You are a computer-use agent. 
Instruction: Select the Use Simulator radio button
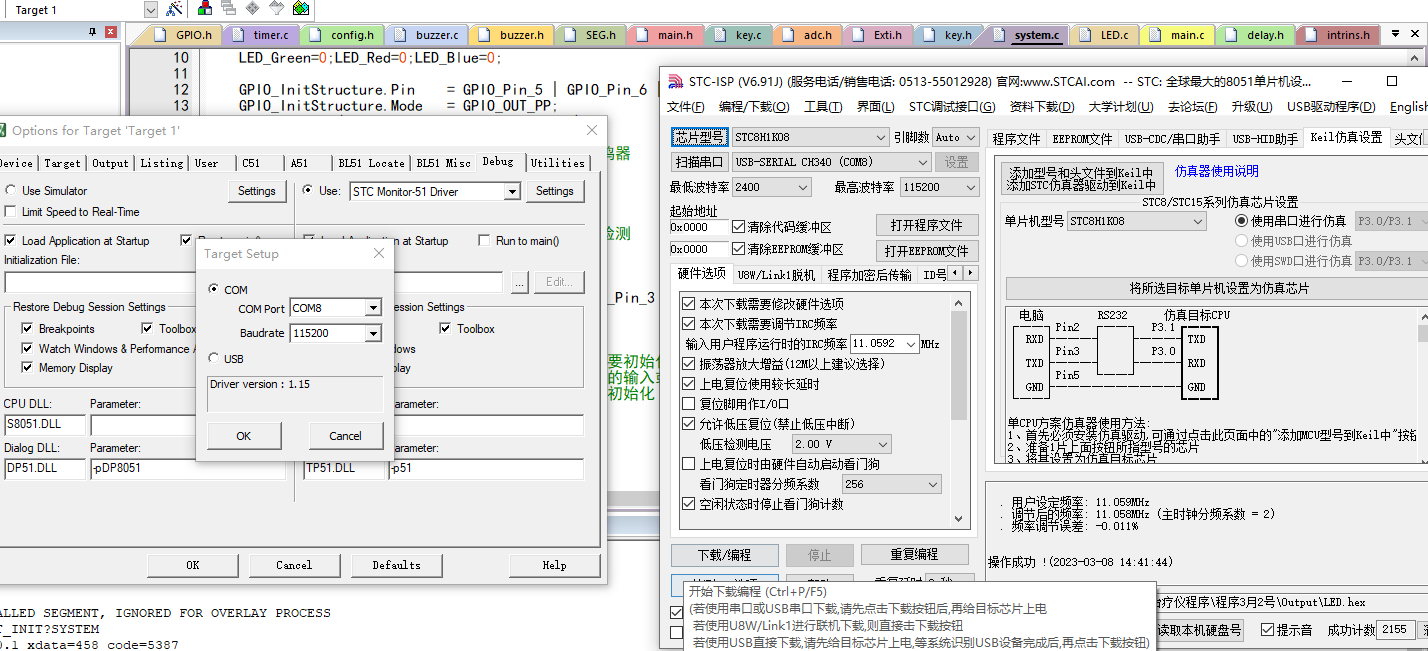11,190
